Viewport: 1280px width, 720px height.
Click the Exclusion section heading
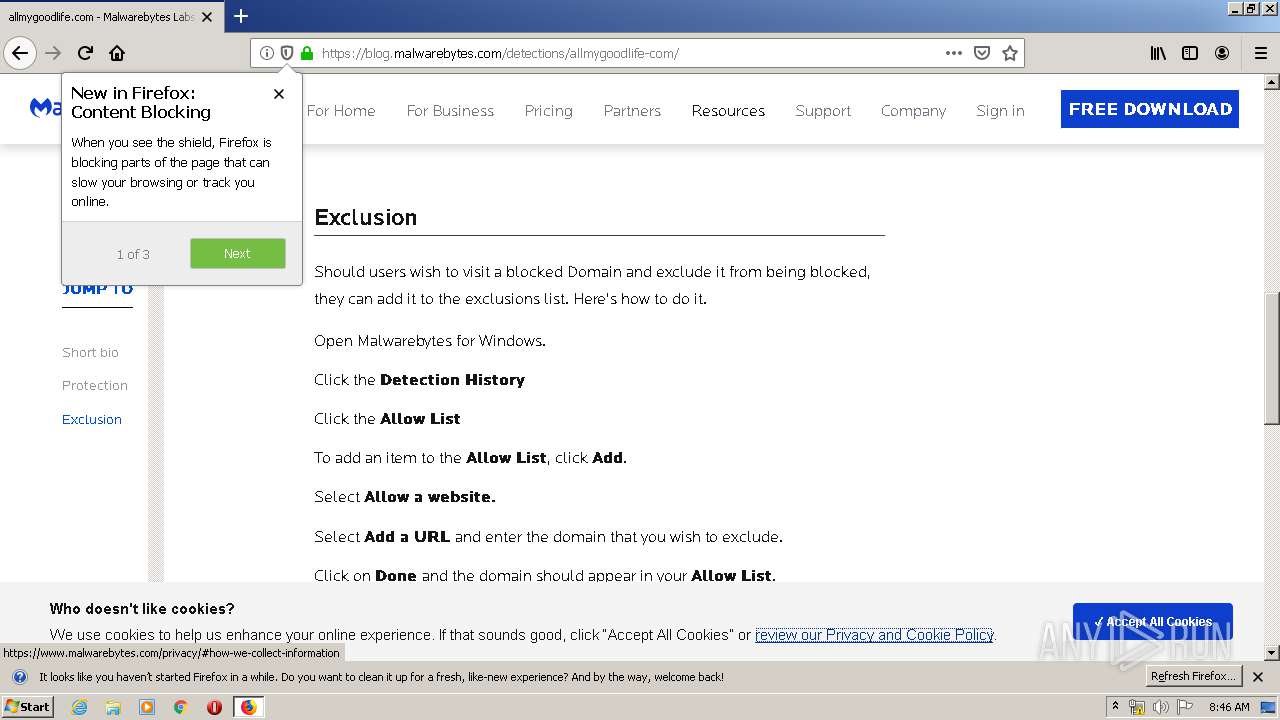point(365,217)
